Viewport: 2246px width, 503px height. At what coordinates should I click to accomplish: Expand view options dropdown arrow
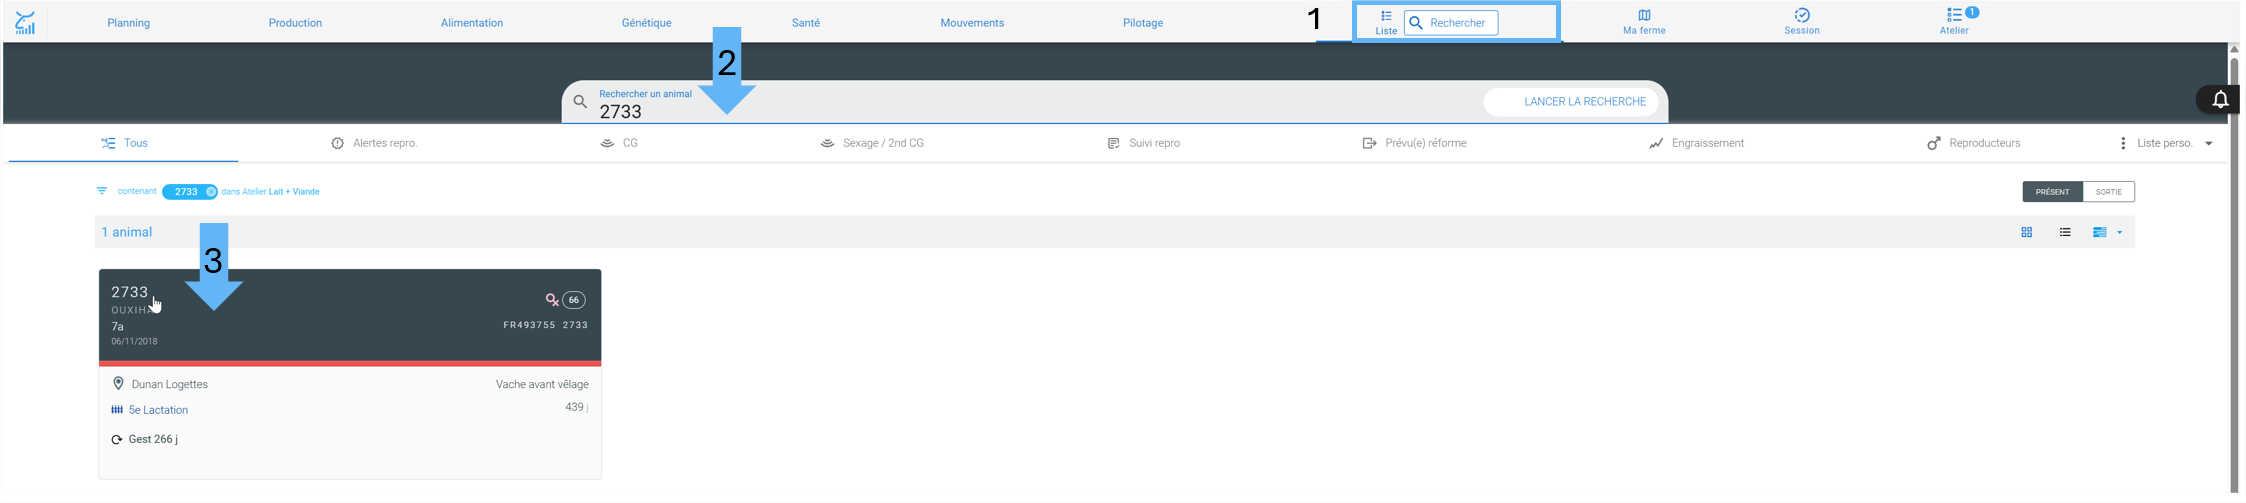2119,232
